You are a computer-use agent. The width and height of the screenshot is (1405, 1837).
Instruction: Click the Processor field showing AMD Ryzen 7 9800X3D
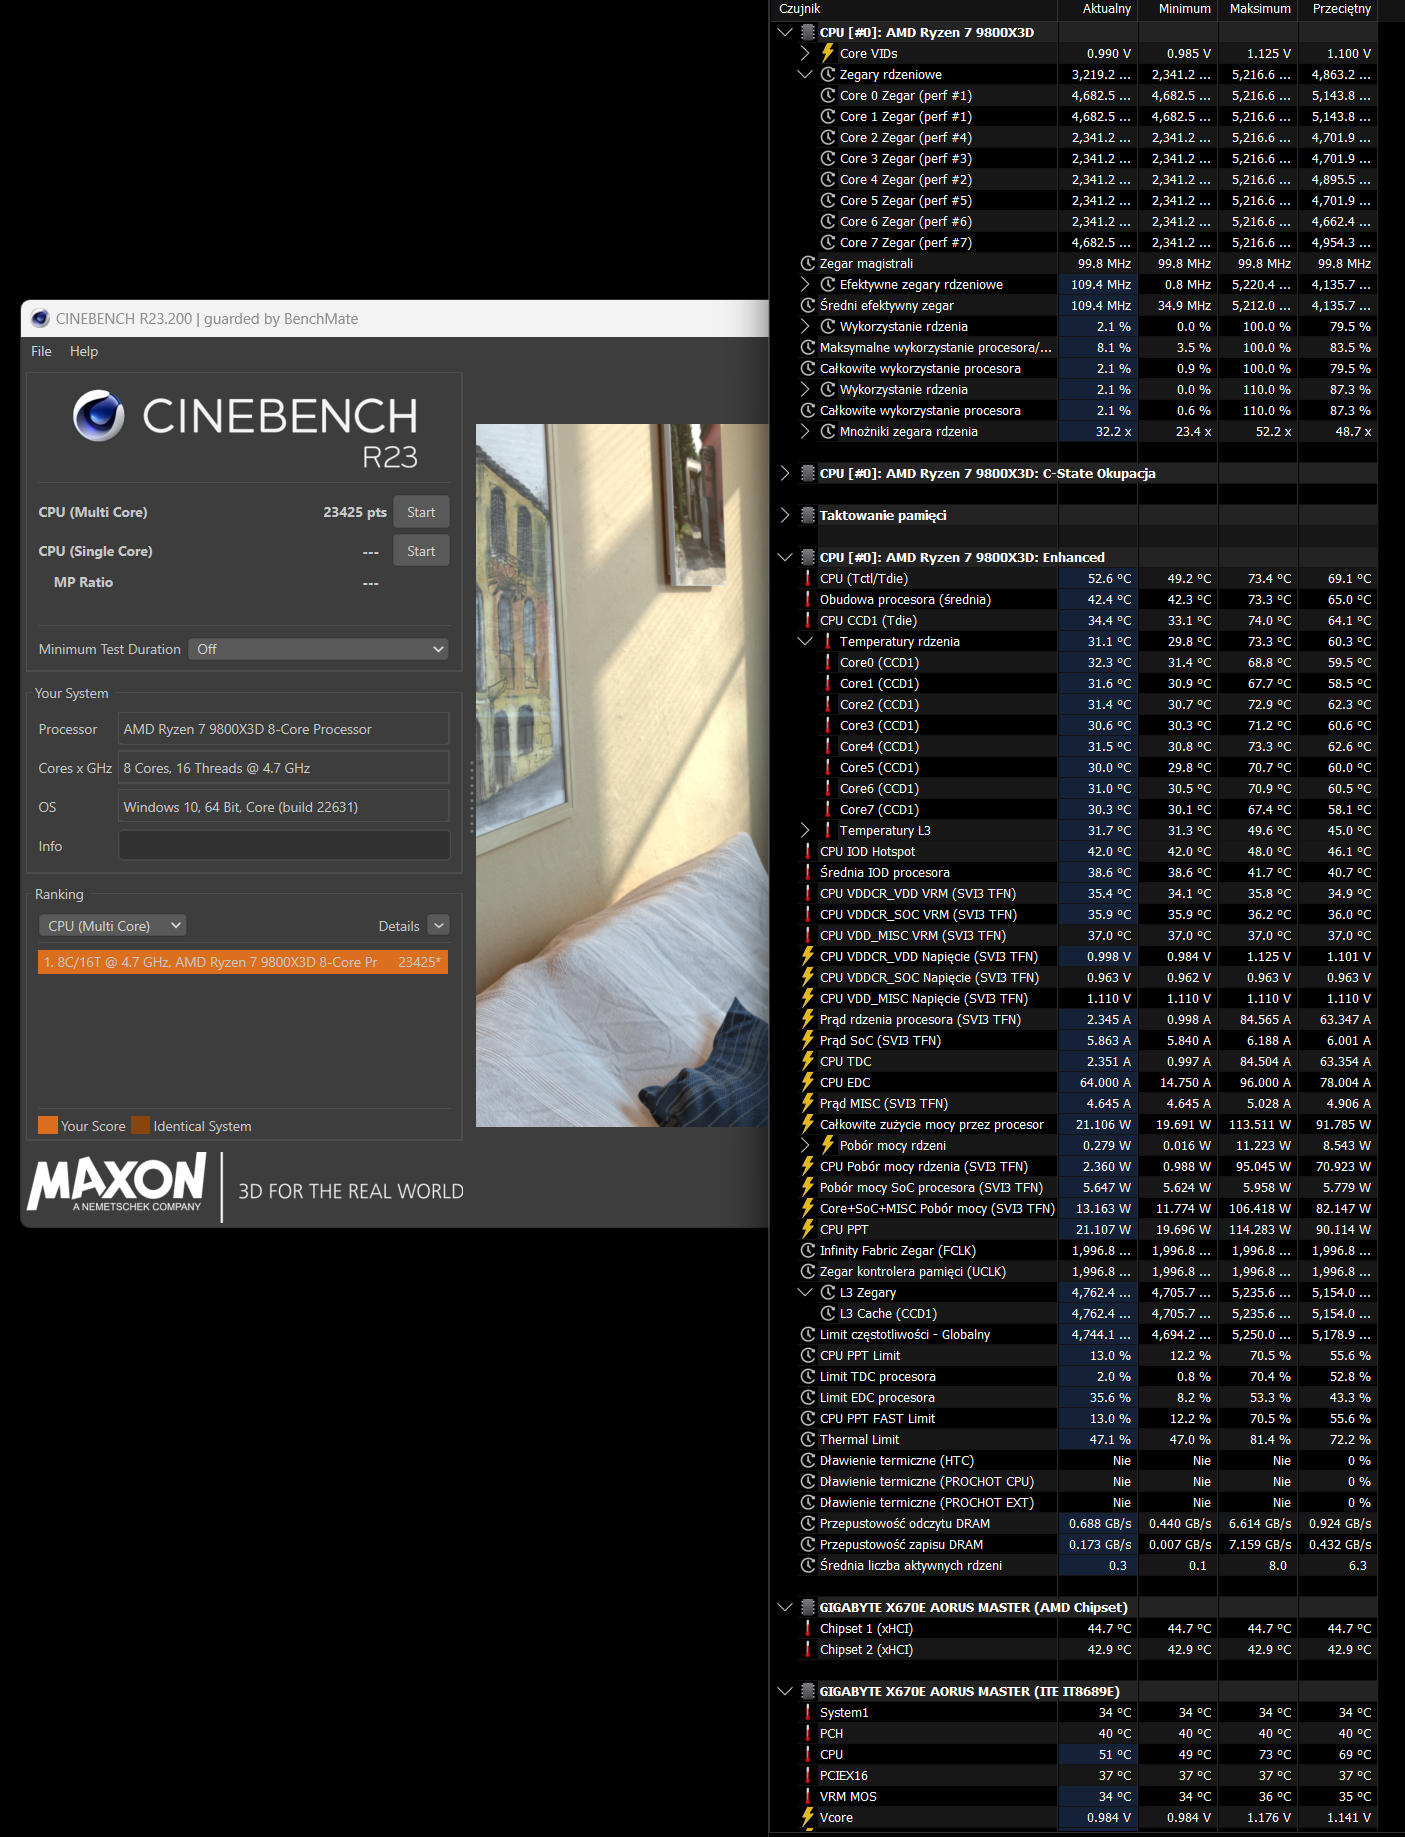click(x=284, y=729)
